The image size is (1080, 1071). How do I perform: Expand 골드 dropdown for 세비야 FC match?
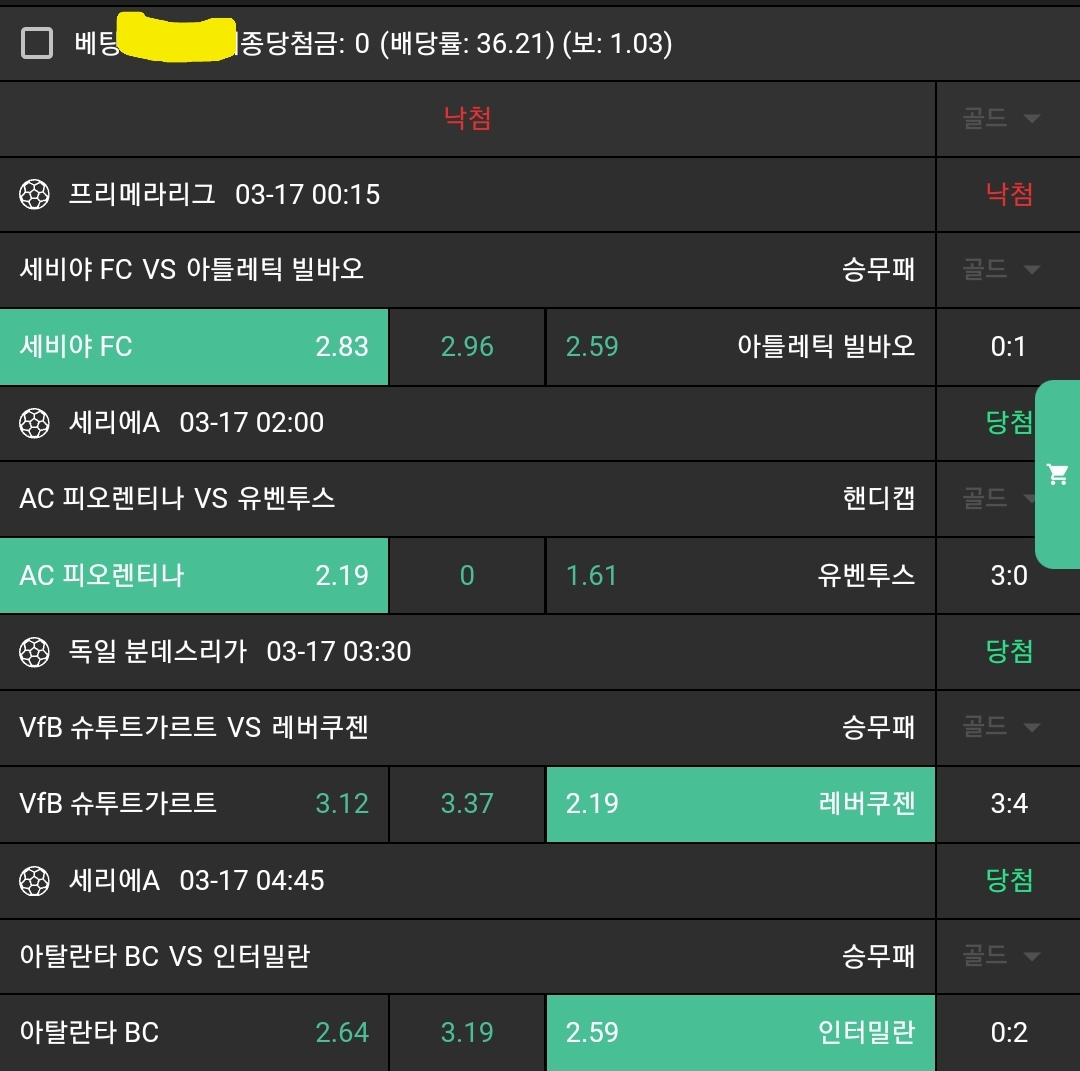(1001, 269)
